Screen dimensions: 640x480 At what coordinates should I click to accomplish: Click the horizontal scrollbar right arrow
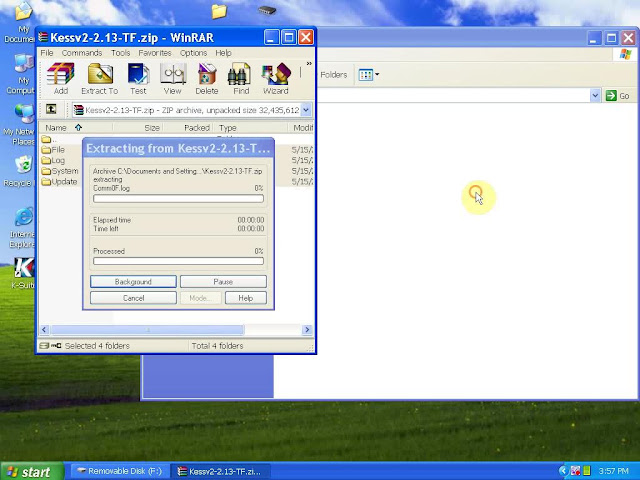307,330
